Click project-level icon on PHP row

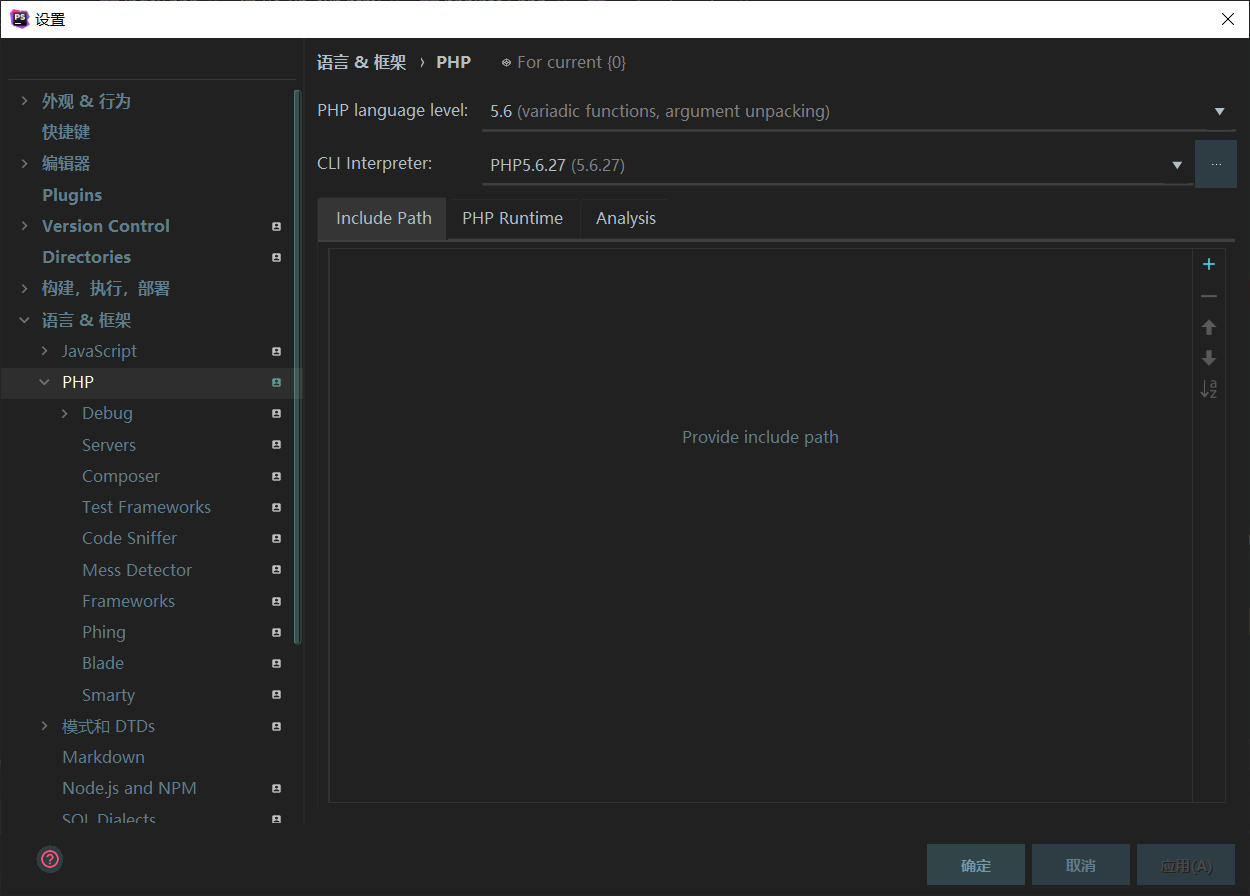tap(276, 383)
